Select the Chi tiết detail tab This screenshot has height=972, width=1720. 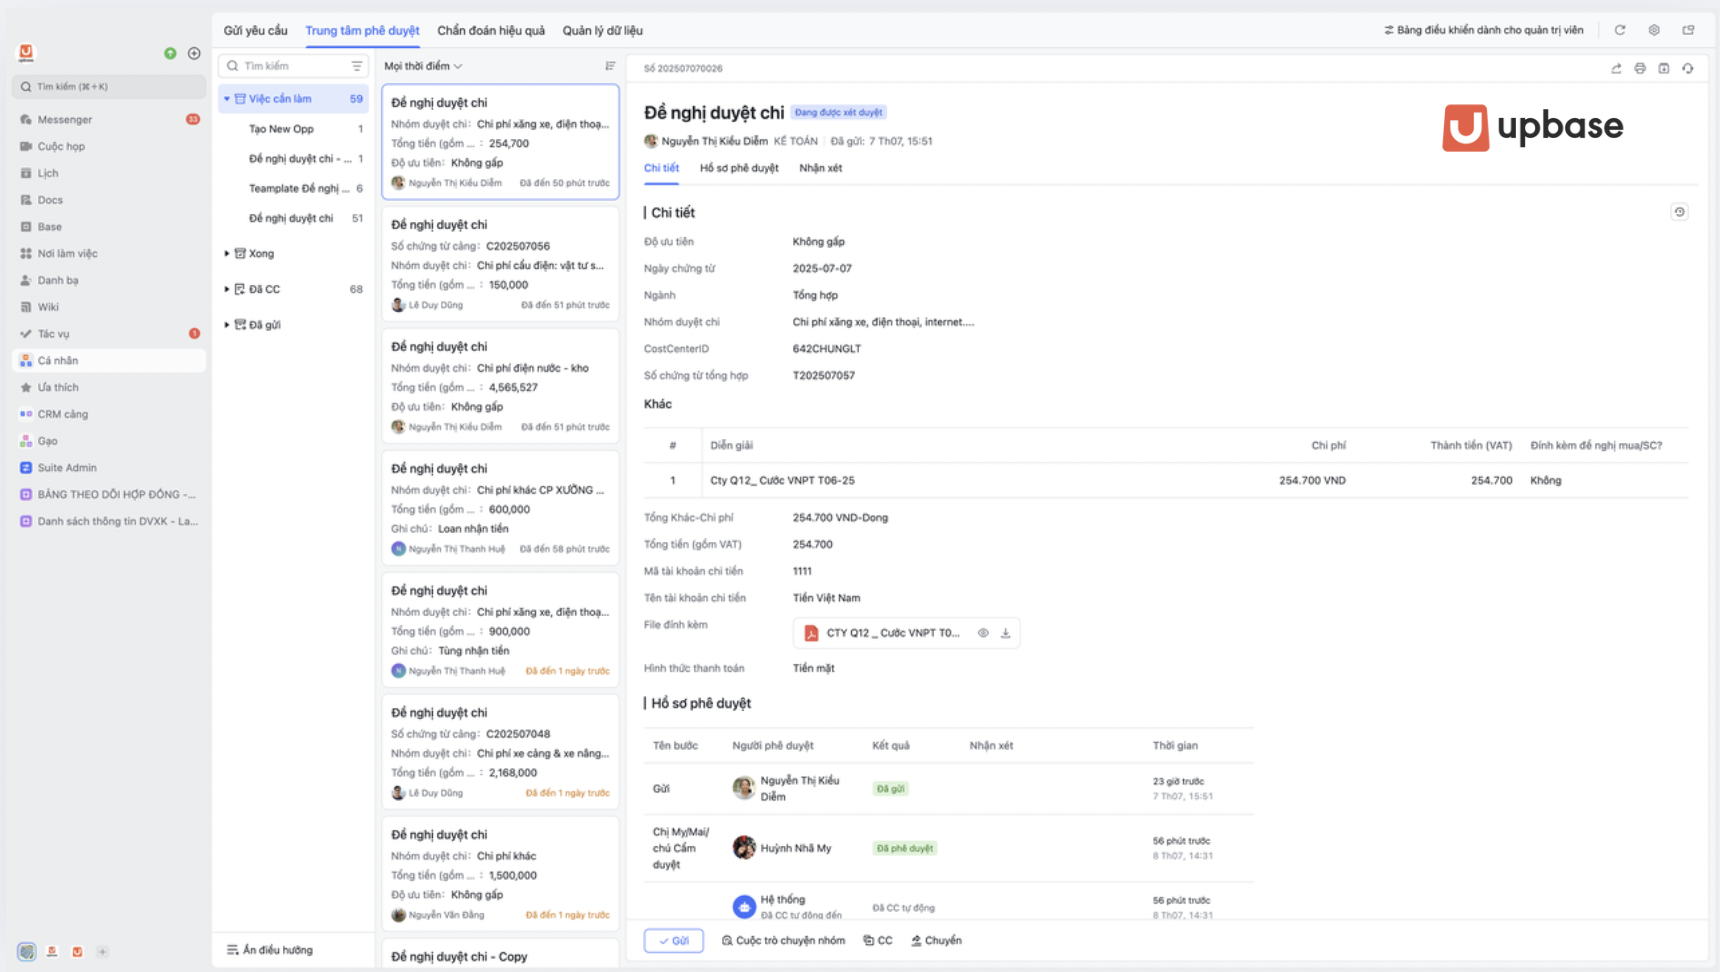point(661,168)
